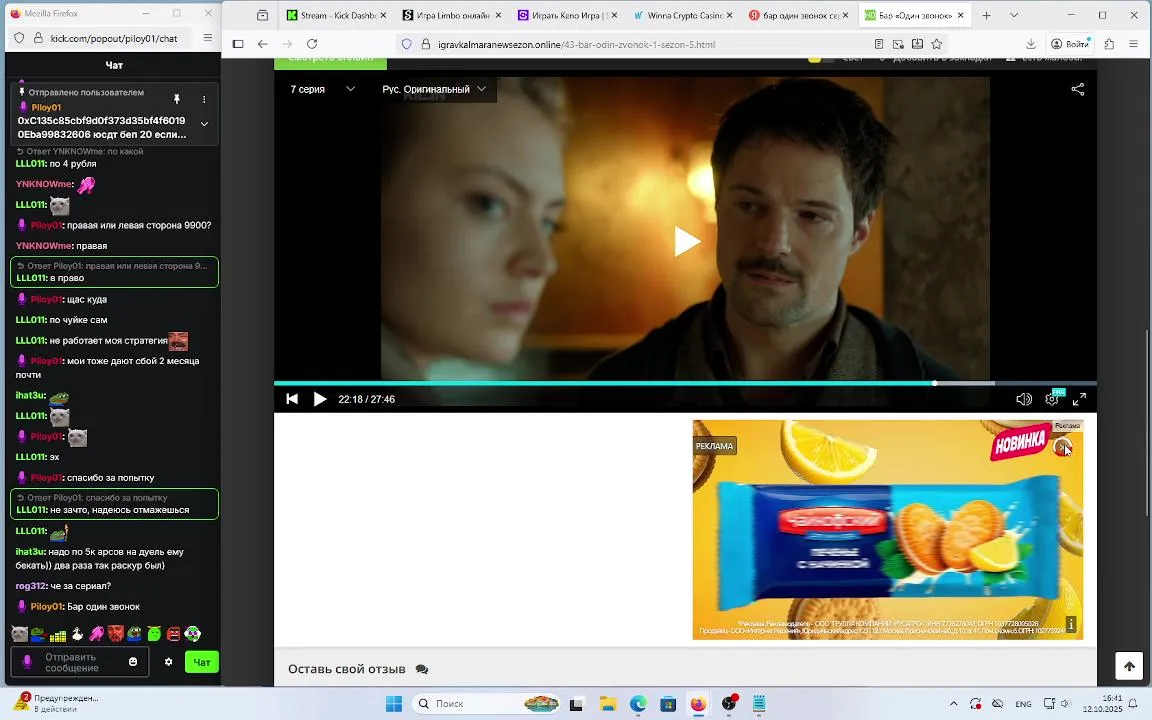Click the Оставь свой отзыв heading
The image size is (1152, 720).
(347, 669)
